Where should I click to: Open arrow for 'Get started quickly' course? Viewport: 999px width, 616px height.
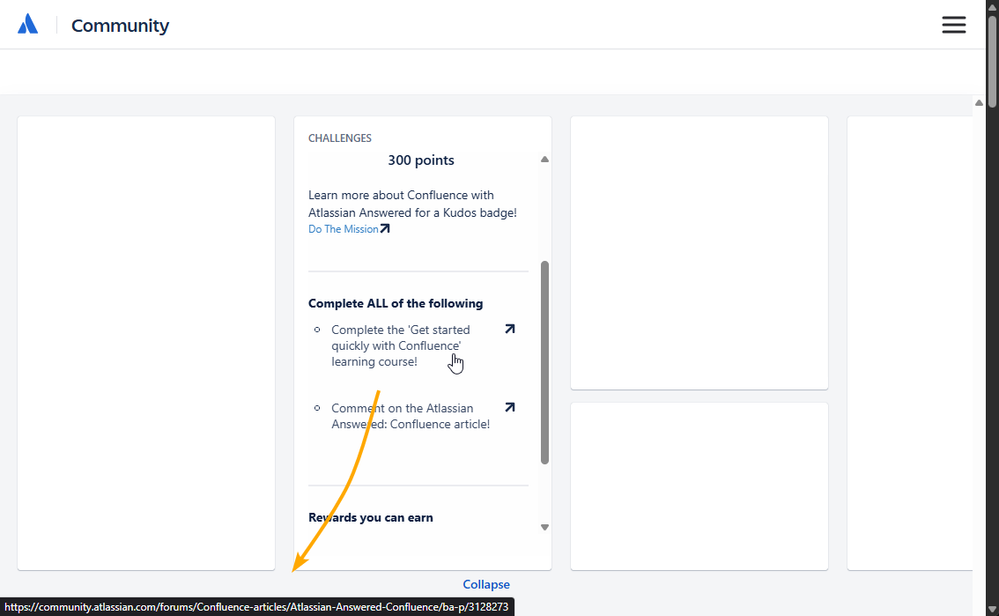click(510, 329)
